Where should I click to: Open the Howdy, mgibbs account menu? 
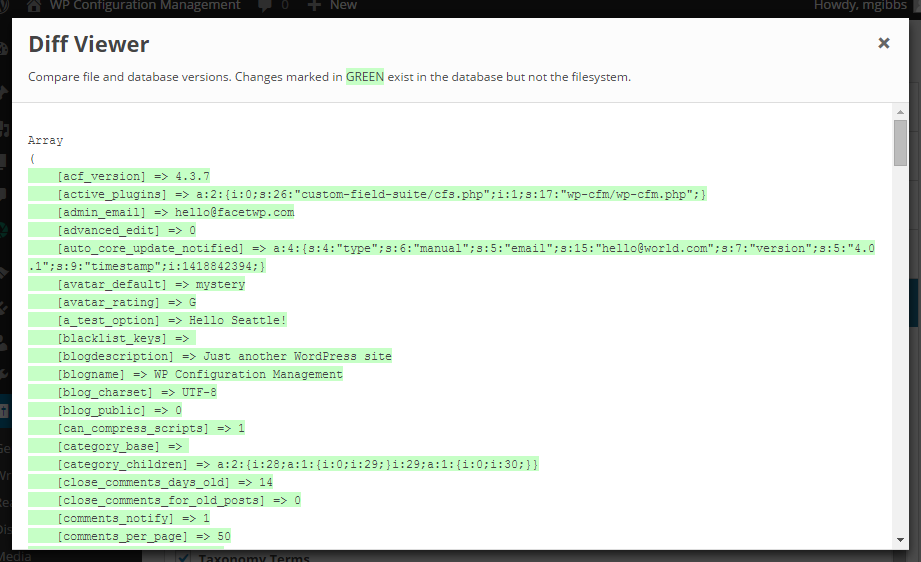tap(860, 5)
